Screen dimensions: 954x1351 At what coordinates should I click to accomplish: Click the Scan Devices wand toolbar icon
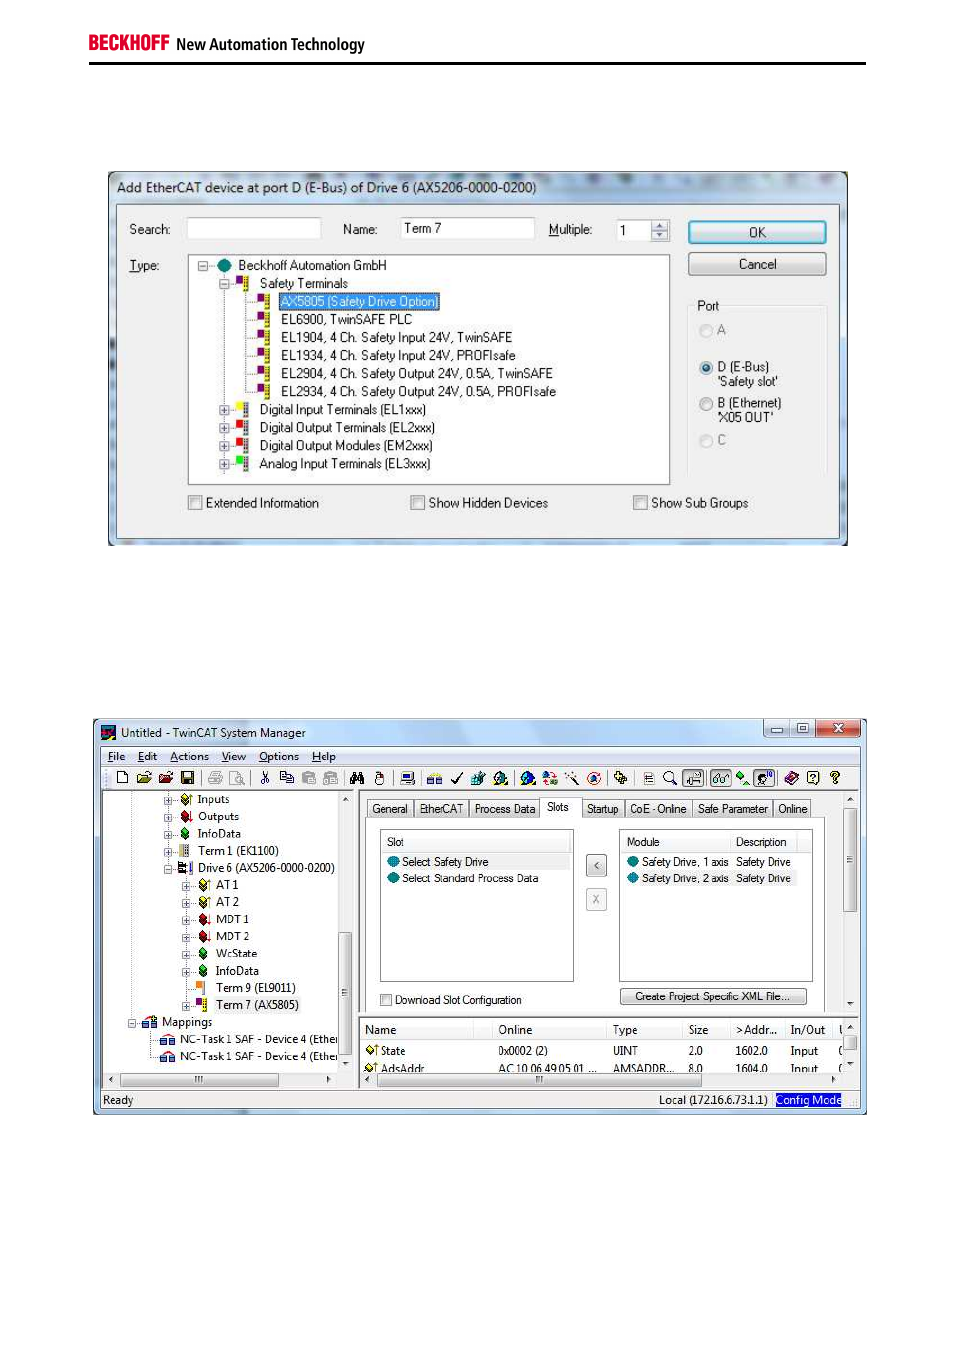[570, 777]
